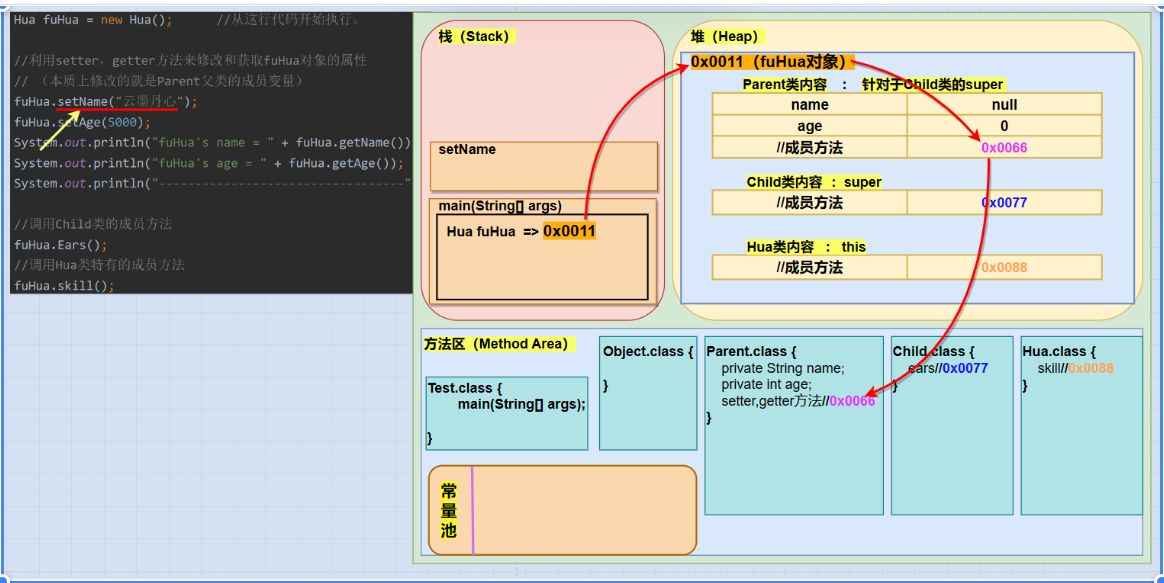Click the Object.class box title
This screenshot has height=583, width=1164.
(648, 351)
